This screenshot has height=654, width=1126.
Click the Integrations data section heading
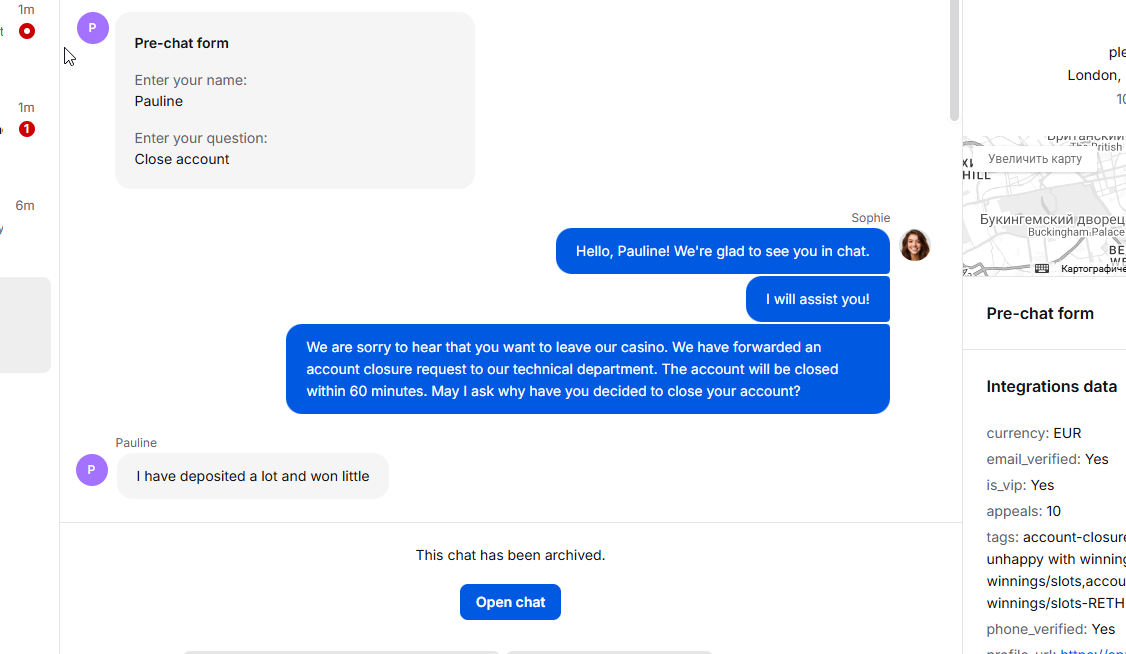(1051, 387)
